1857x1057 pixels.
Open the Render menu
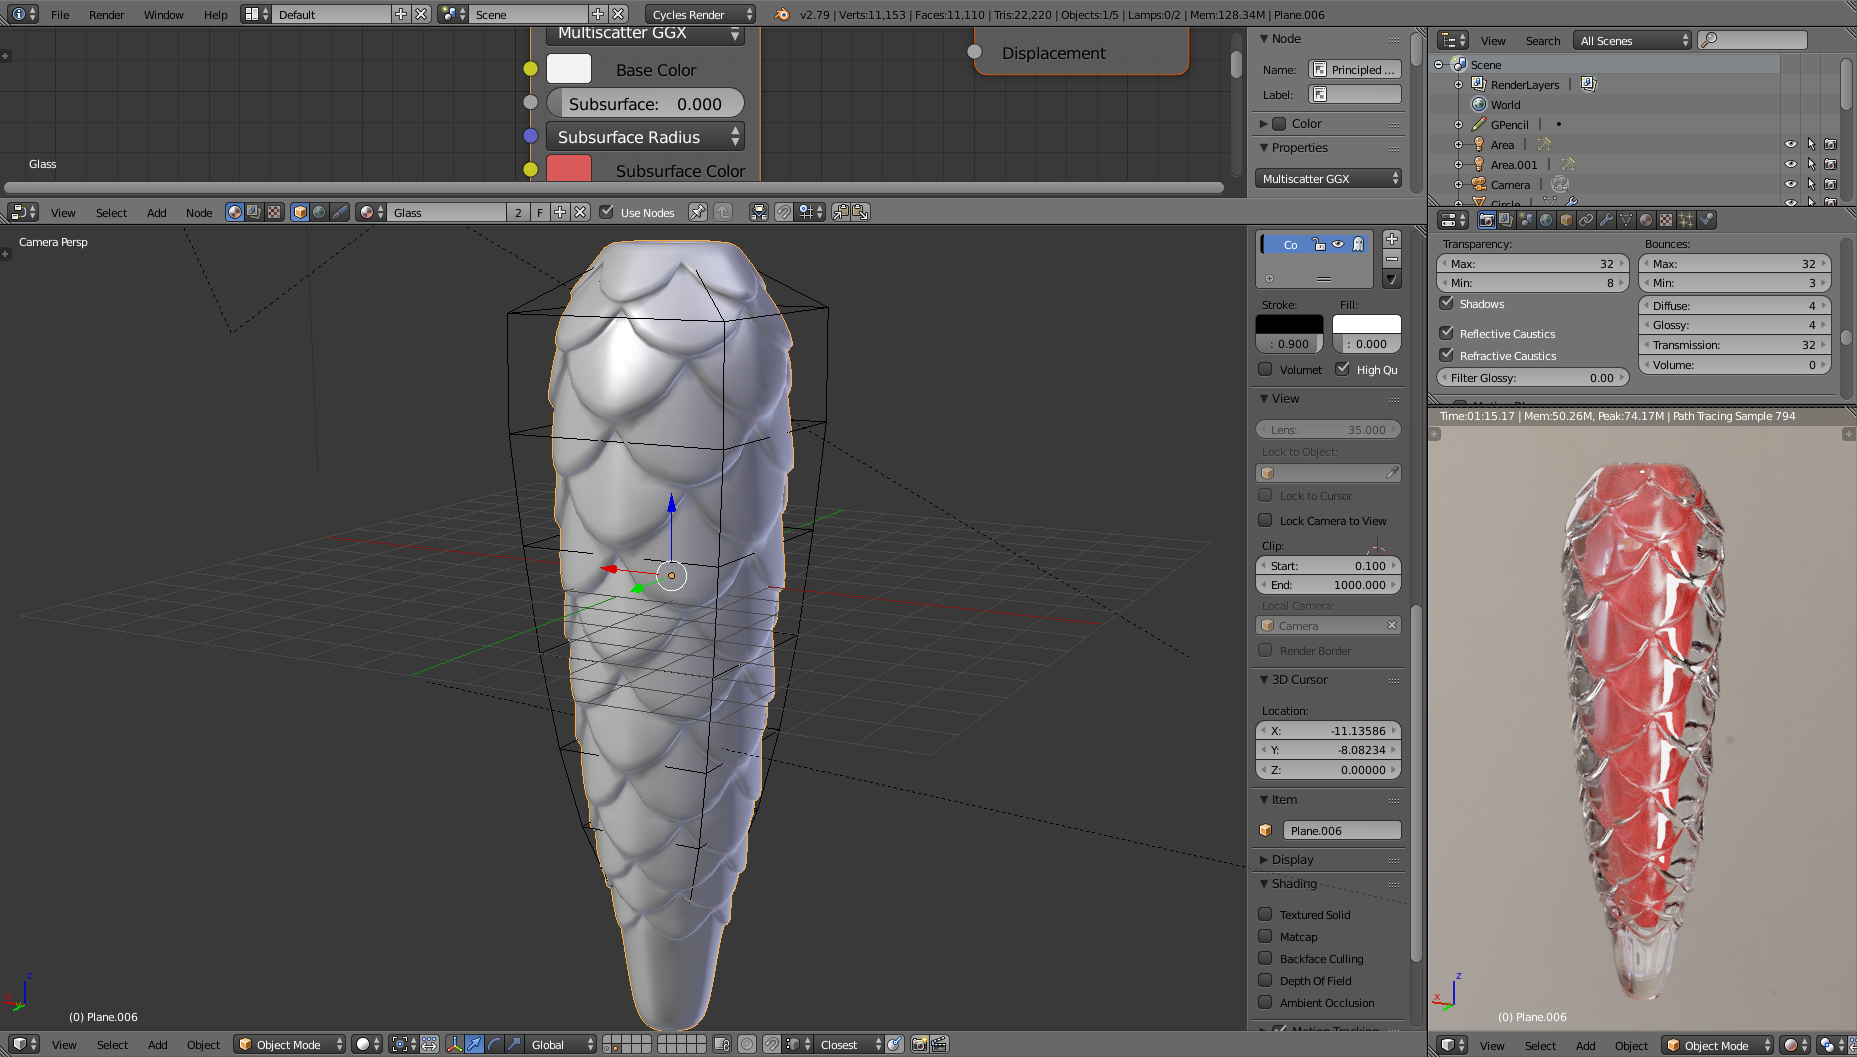point(107,14)
